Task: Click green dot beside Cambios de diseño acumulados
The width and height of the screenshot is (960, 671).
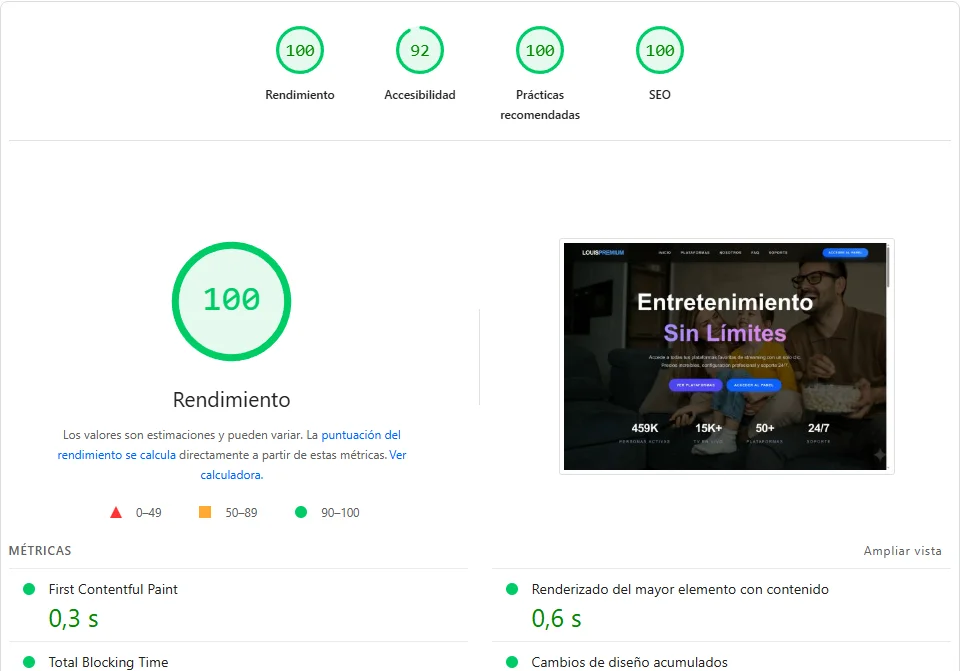Action: 512,662
